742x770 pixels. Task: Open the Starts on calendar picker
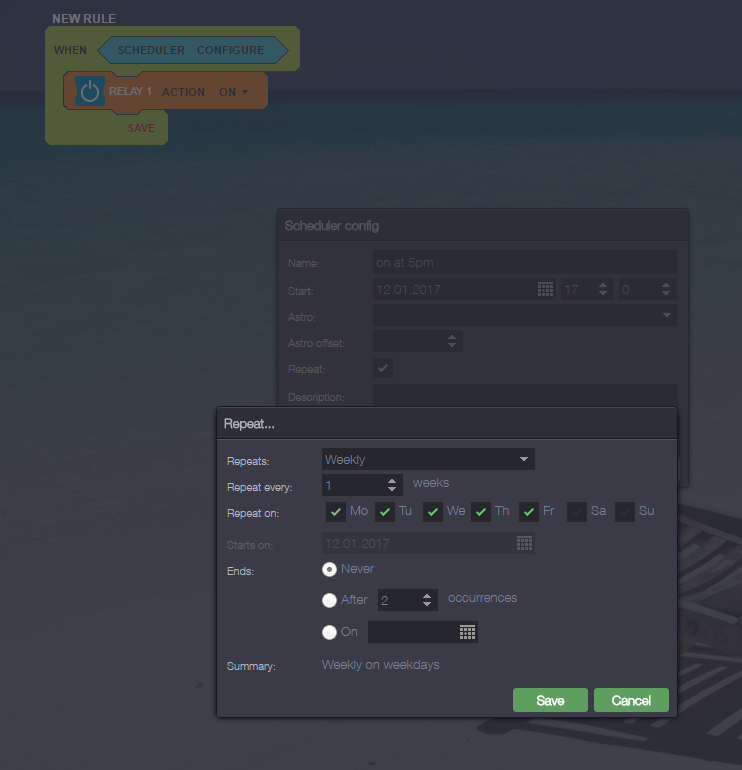click(524, 544)
